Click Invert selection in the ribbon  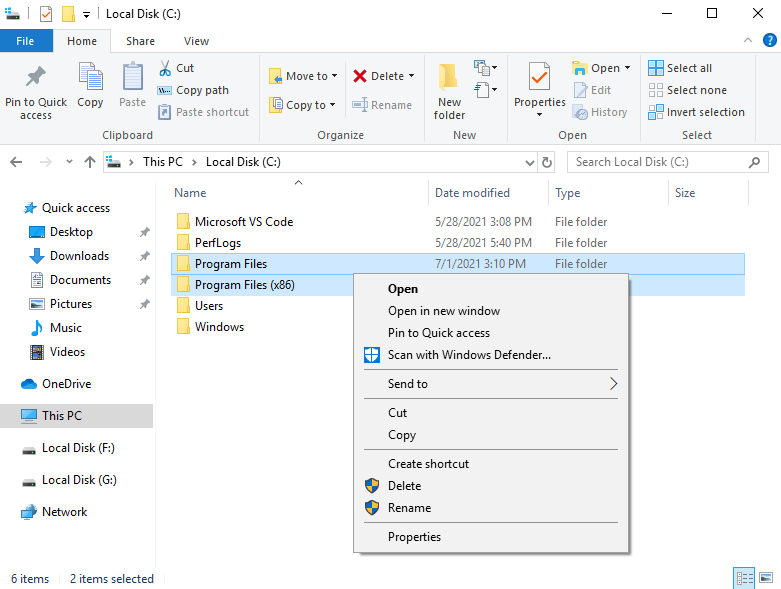click(696, 112)
